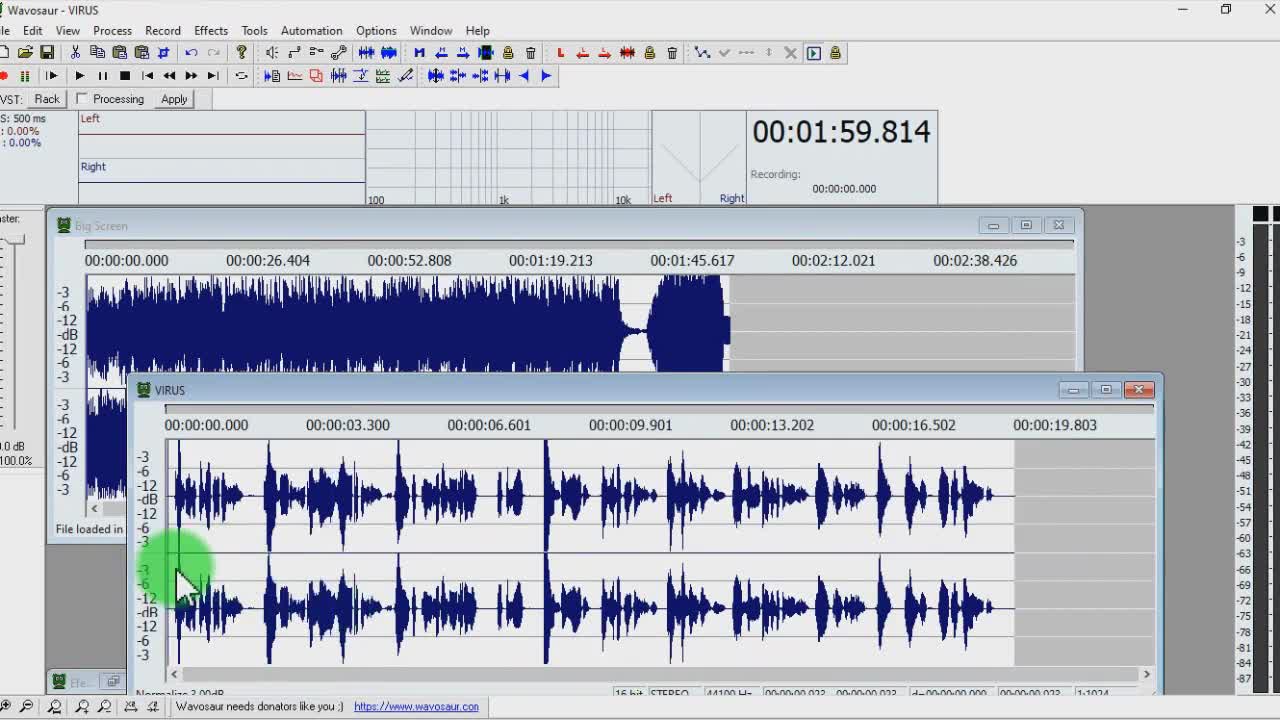Open the VST Rack
The image size is (1280, 720).
click(47, 99)
